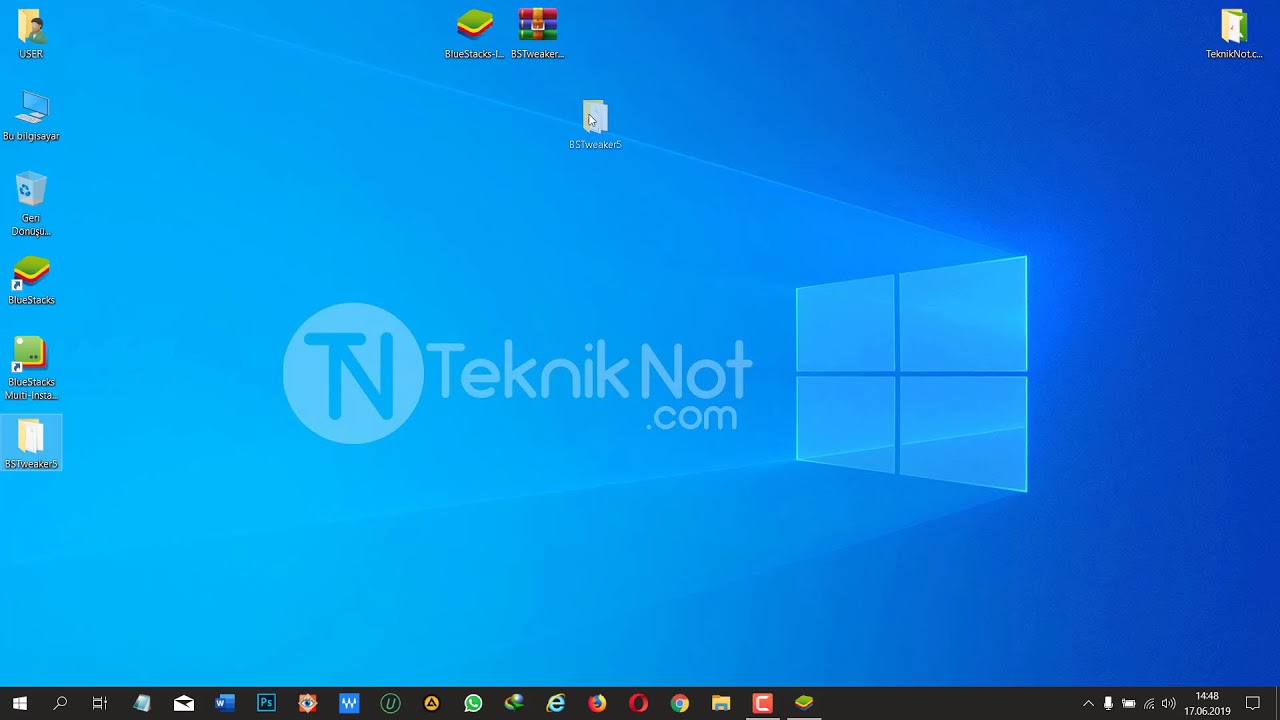
Task: Open Internet Download Manager taskbar icon
Action: point(514,703)
